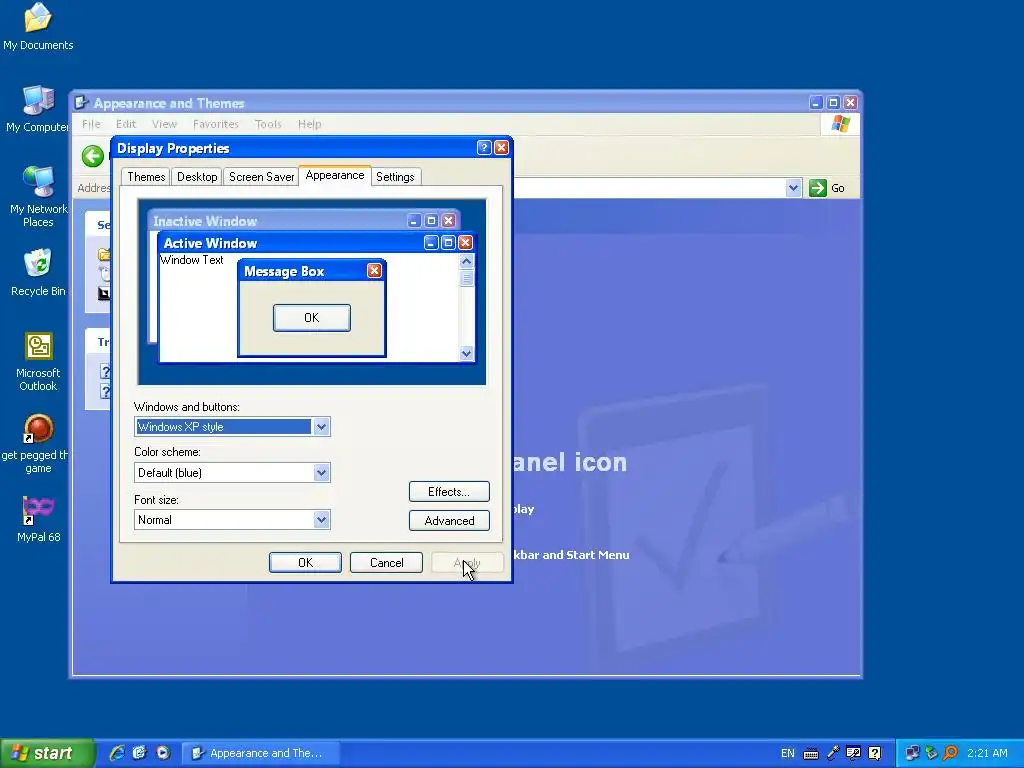This screenshot has height=768, width=1024.
Task: Open View menu in Appearance and Themes
Action: [165, 124]
